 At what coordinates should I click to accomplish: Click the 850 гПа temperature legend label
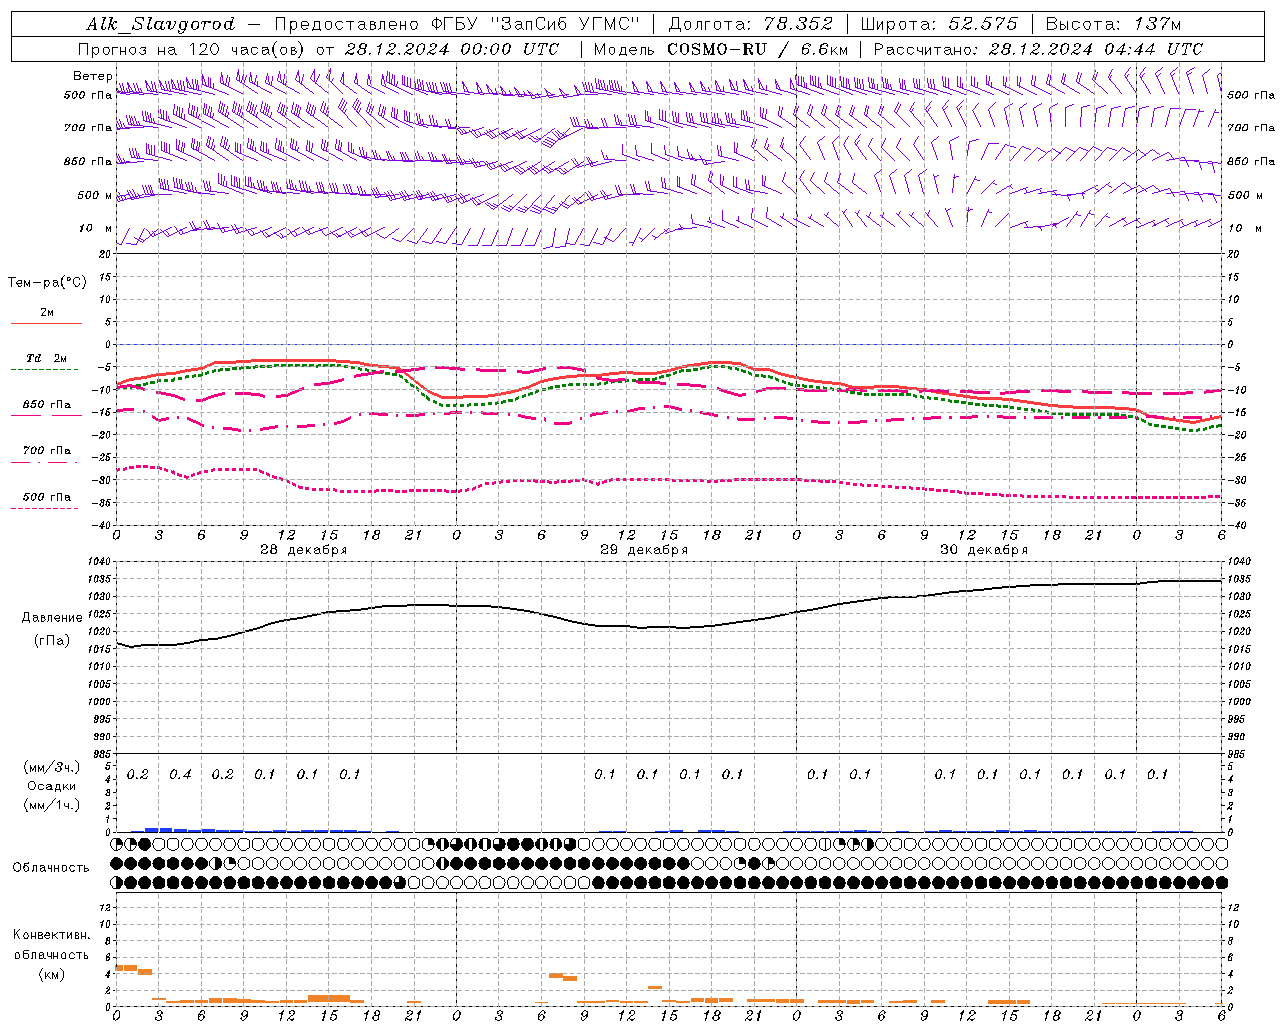click(47, 404)
